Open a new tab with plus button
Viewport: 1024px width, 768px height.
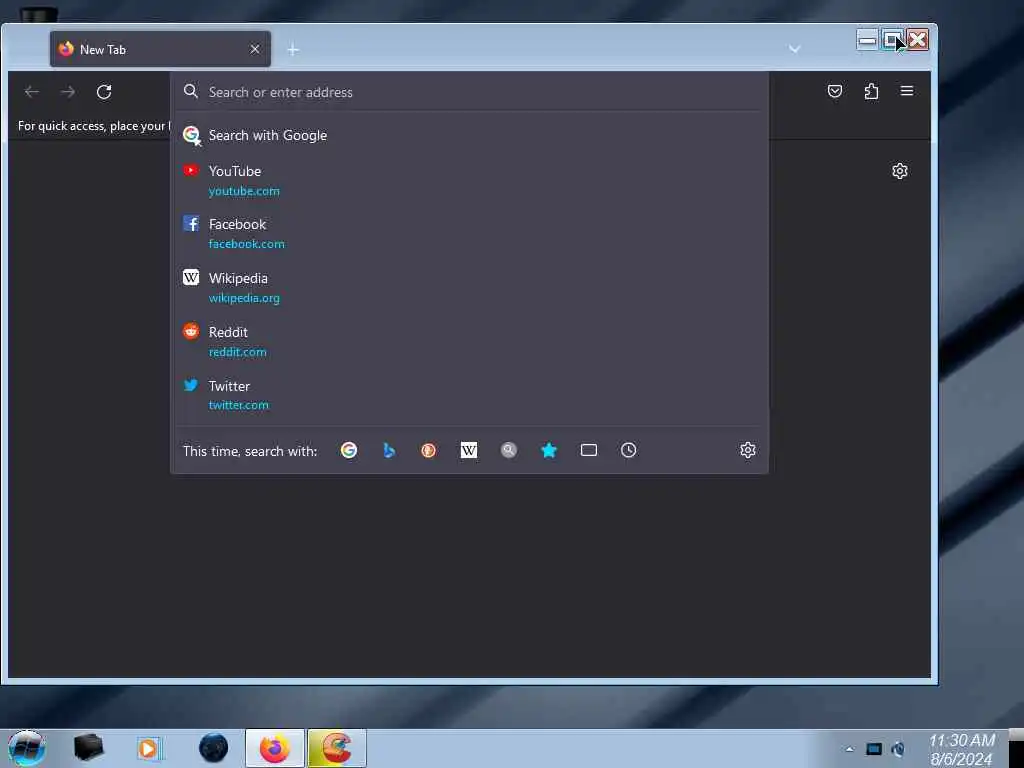[x=293, y=50]
